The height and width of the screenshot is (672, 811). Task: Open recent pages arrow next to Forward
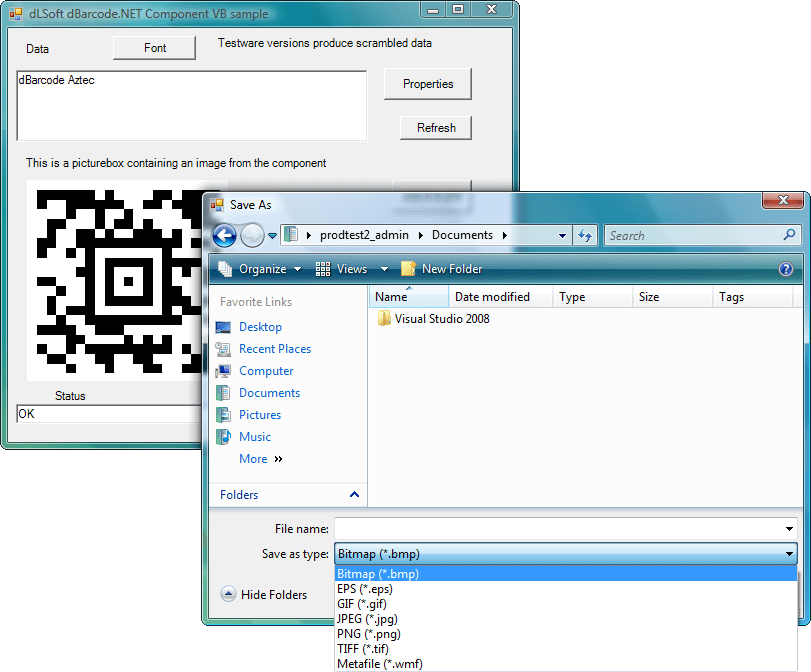(272, 236)
